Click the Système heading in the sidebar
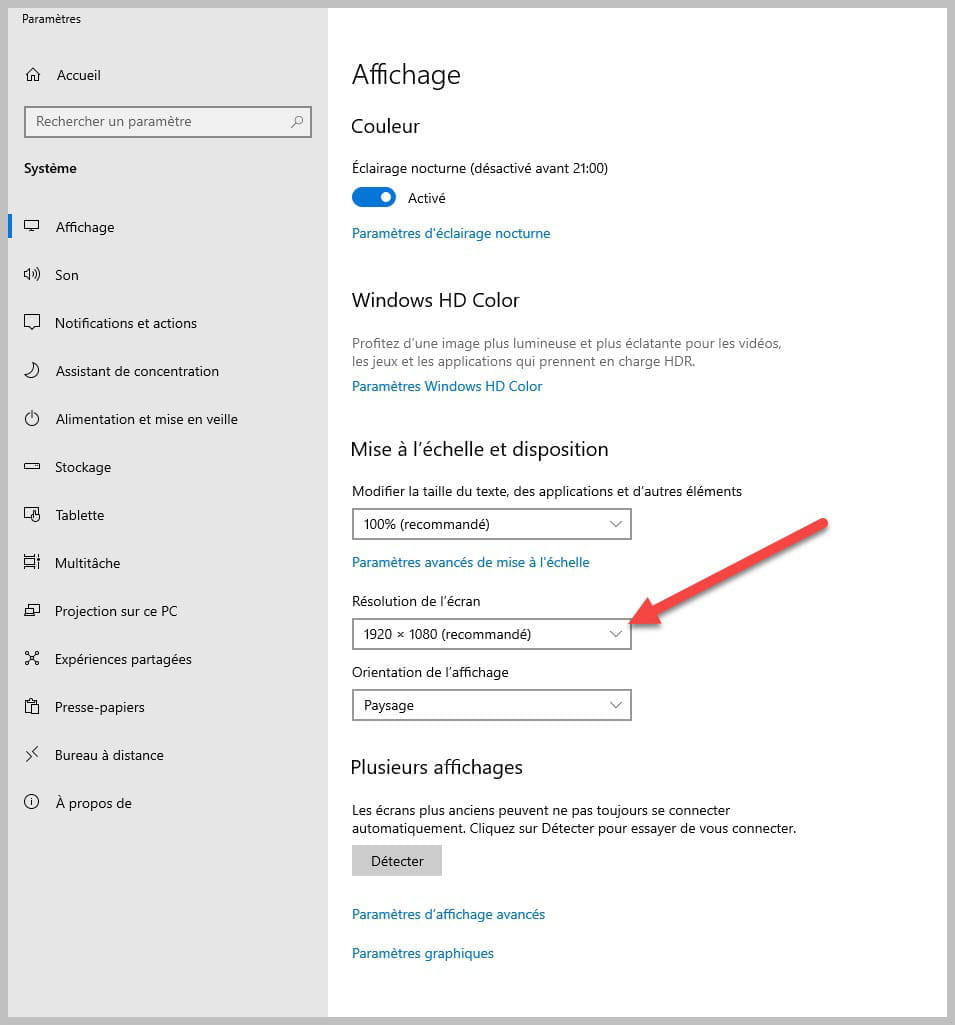955x1025 pixels. pos(50,169)
